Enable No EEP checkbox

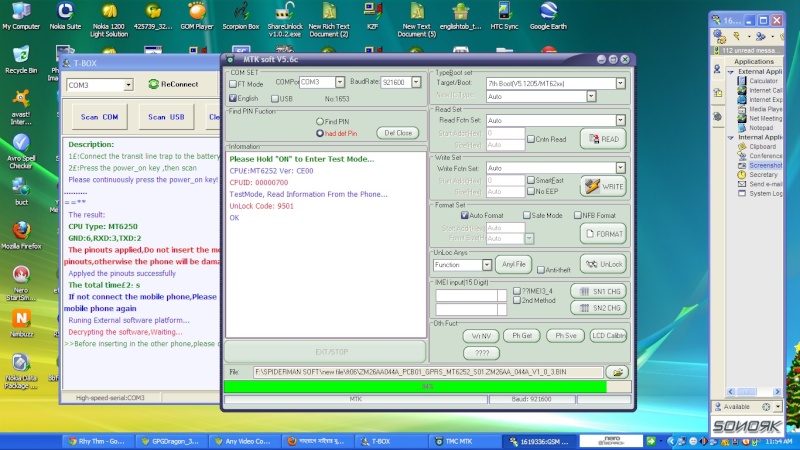(x=531, y=191)
